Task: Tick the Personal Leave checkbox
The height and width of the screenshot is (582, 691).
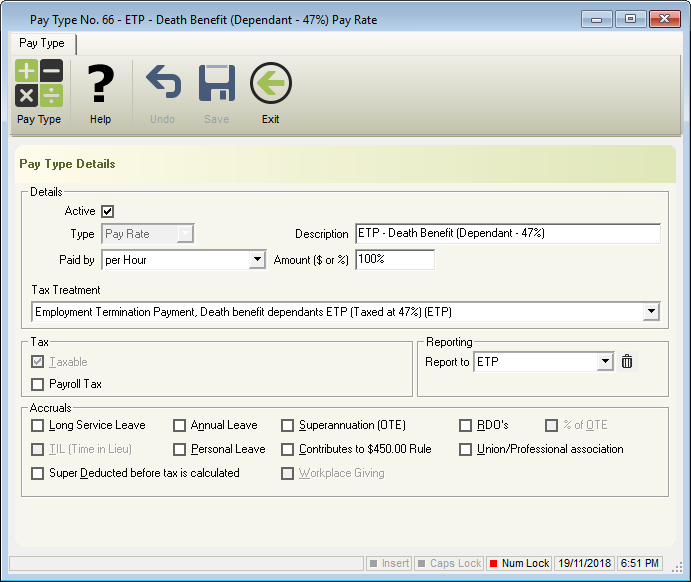Action: pos(179,449)
